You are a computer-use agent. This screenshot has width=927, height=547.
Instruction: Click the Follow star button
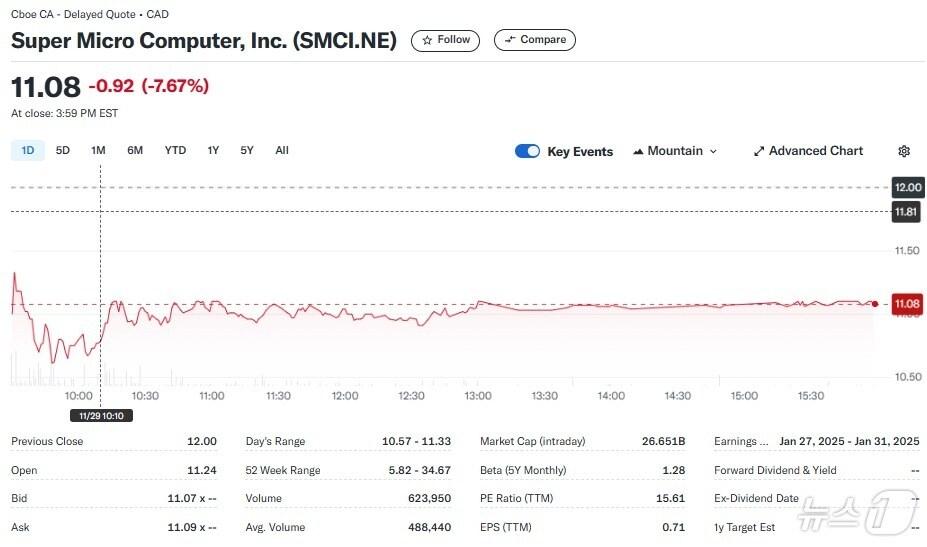(x=446, y=40)
